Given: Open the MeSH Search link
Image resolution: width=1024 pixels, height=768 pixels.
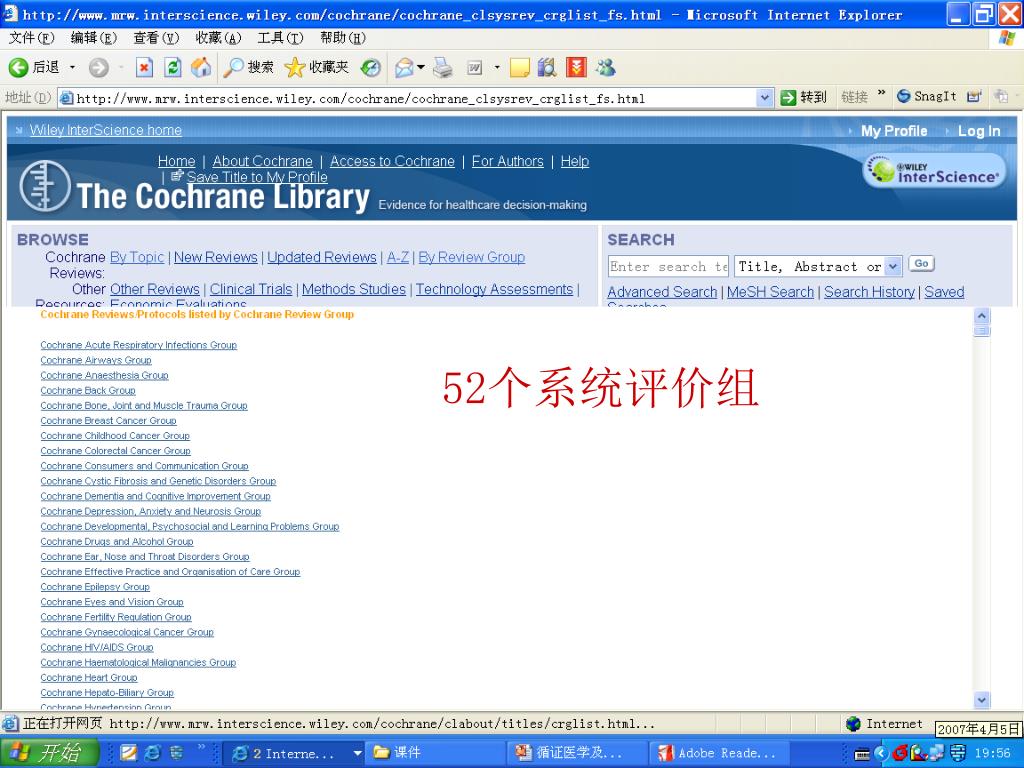Looking at the screenshot, I should (x=771, y=292).
